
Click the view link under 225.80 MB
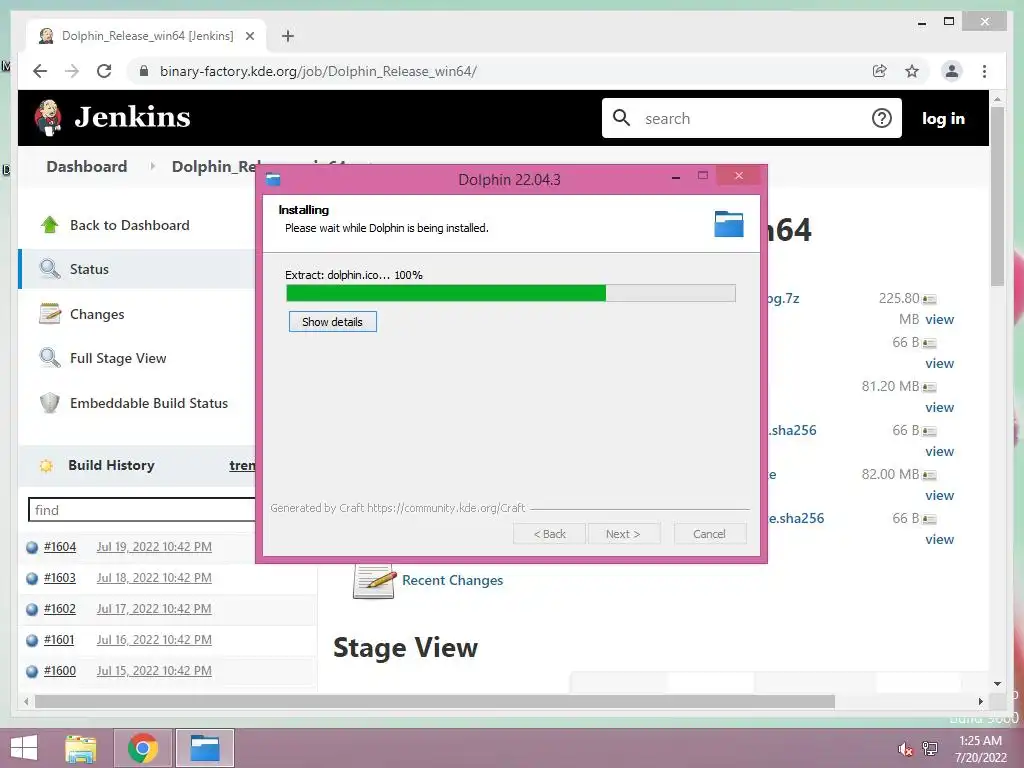pyautogui.click(x=939, y=319)
